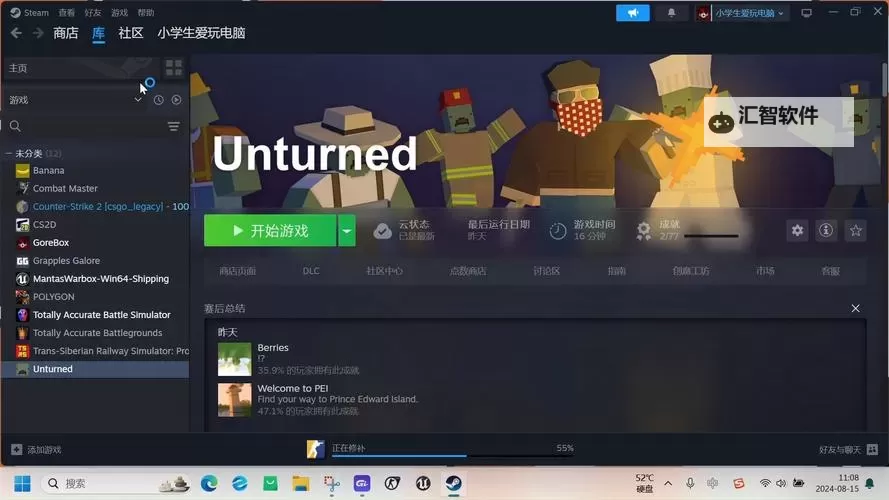Switch to the 库 tab
This screenshot has height=500, width=889.
coord(99,33)
